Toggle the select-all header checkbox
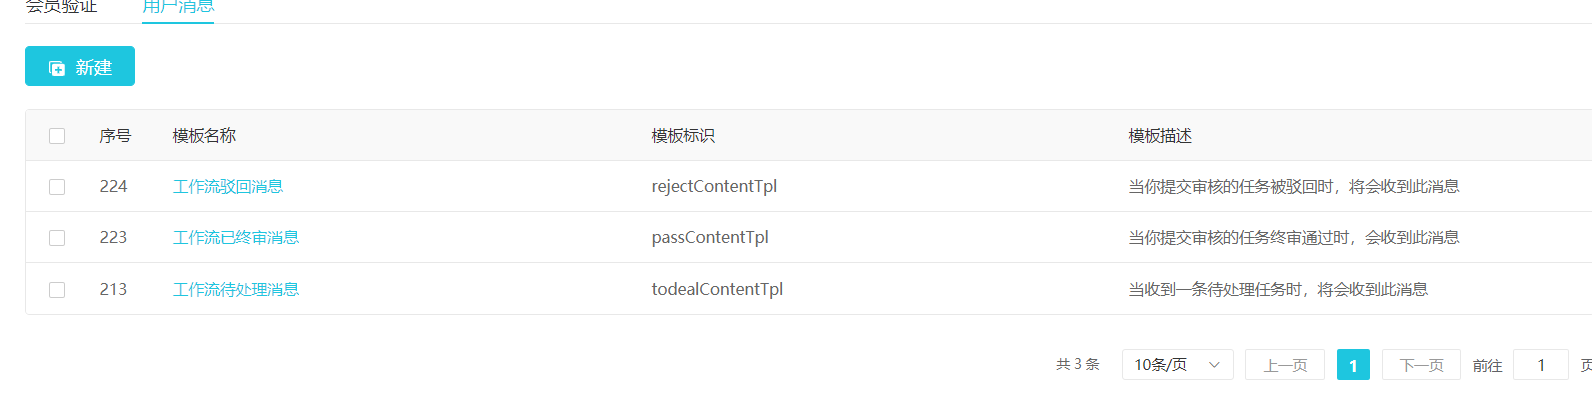The image size is (1592, 420). coord(57,136)
